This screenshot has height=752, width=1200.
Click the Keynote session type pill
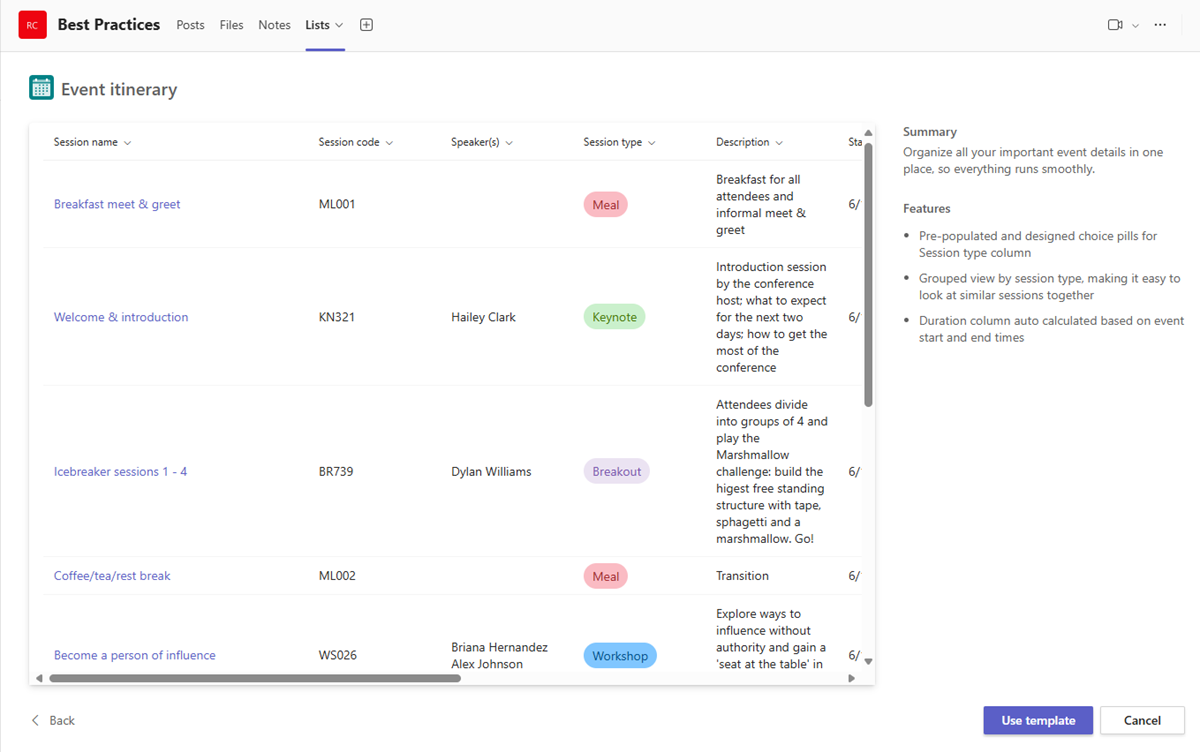click(x=614, y=317)
